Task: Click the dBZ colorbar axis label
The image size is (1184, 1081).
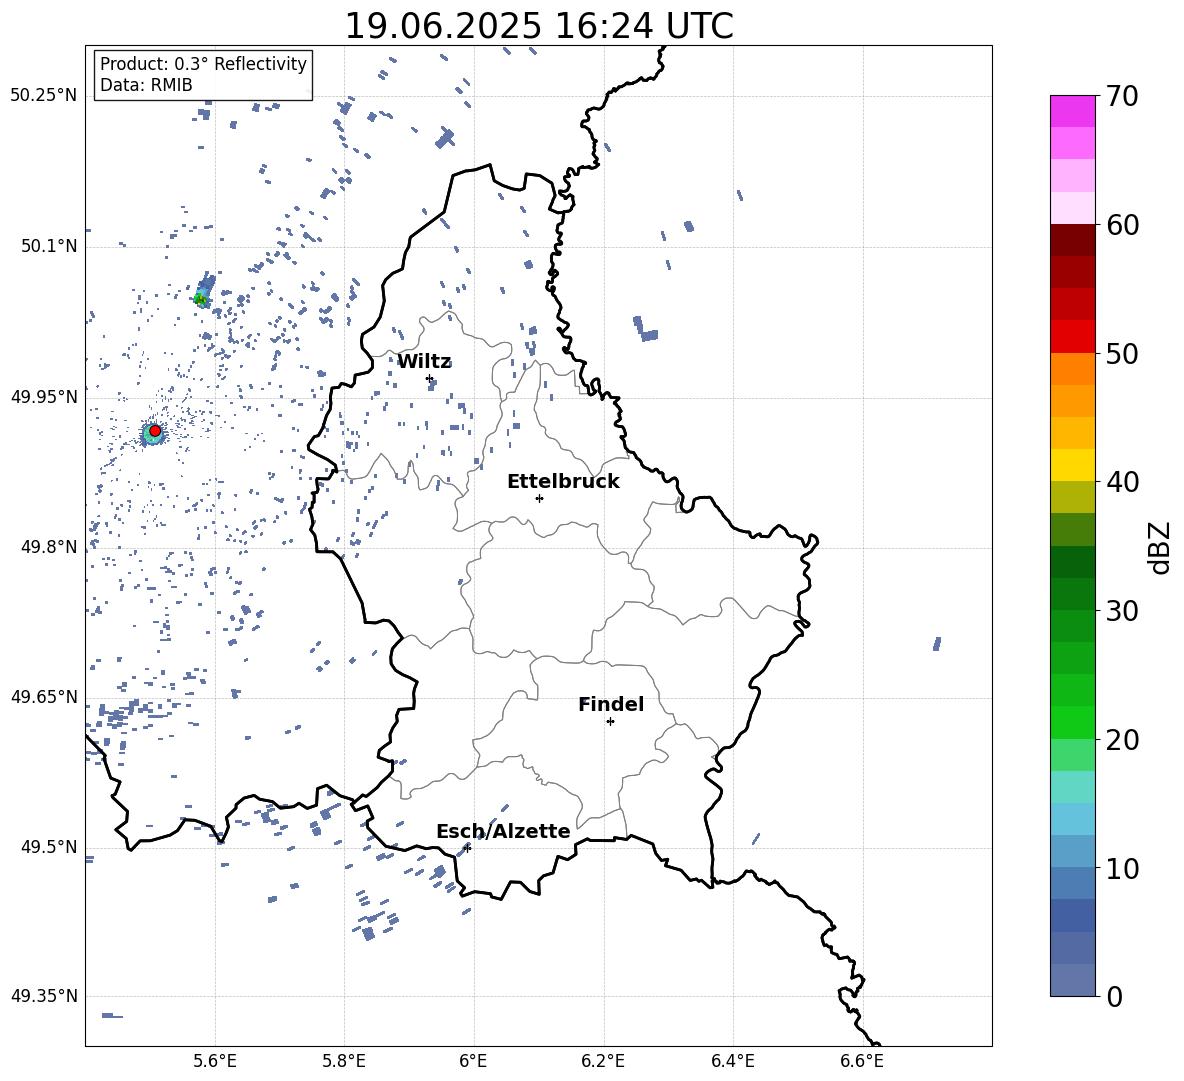Action: point(1161,547)
